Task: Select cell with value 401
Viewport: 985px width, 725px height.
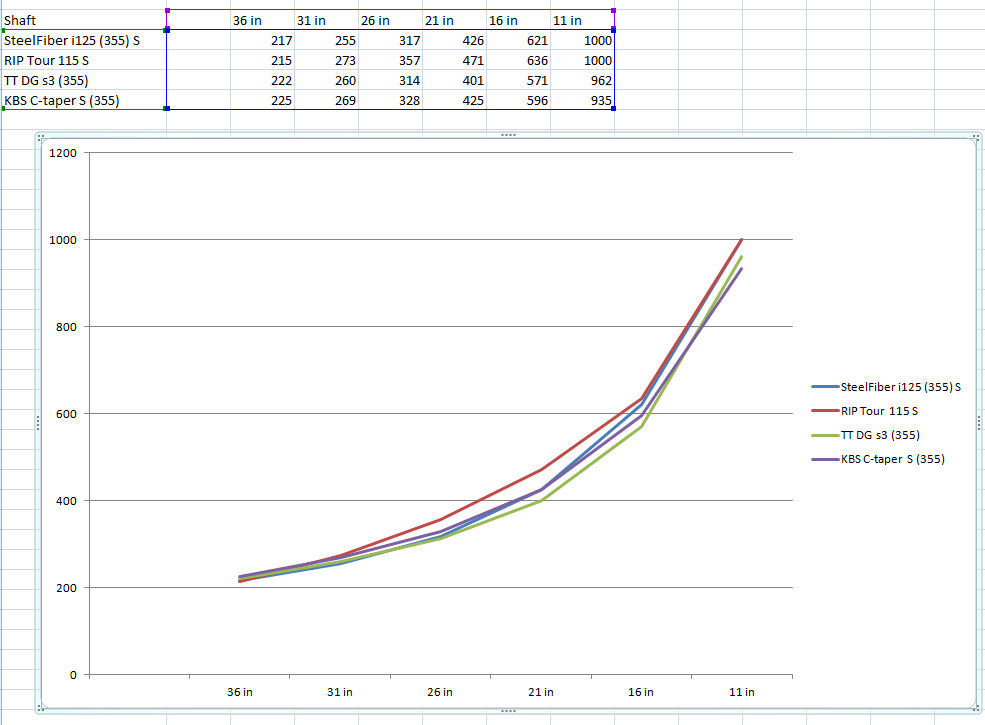Action: (455, 80)
